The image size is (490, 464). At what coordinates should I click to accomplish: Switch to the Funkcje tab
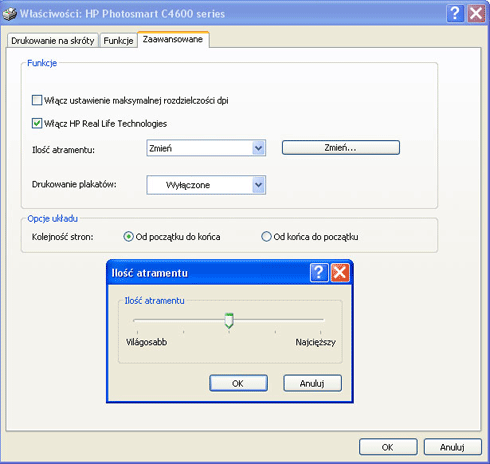tap(118, 41)
